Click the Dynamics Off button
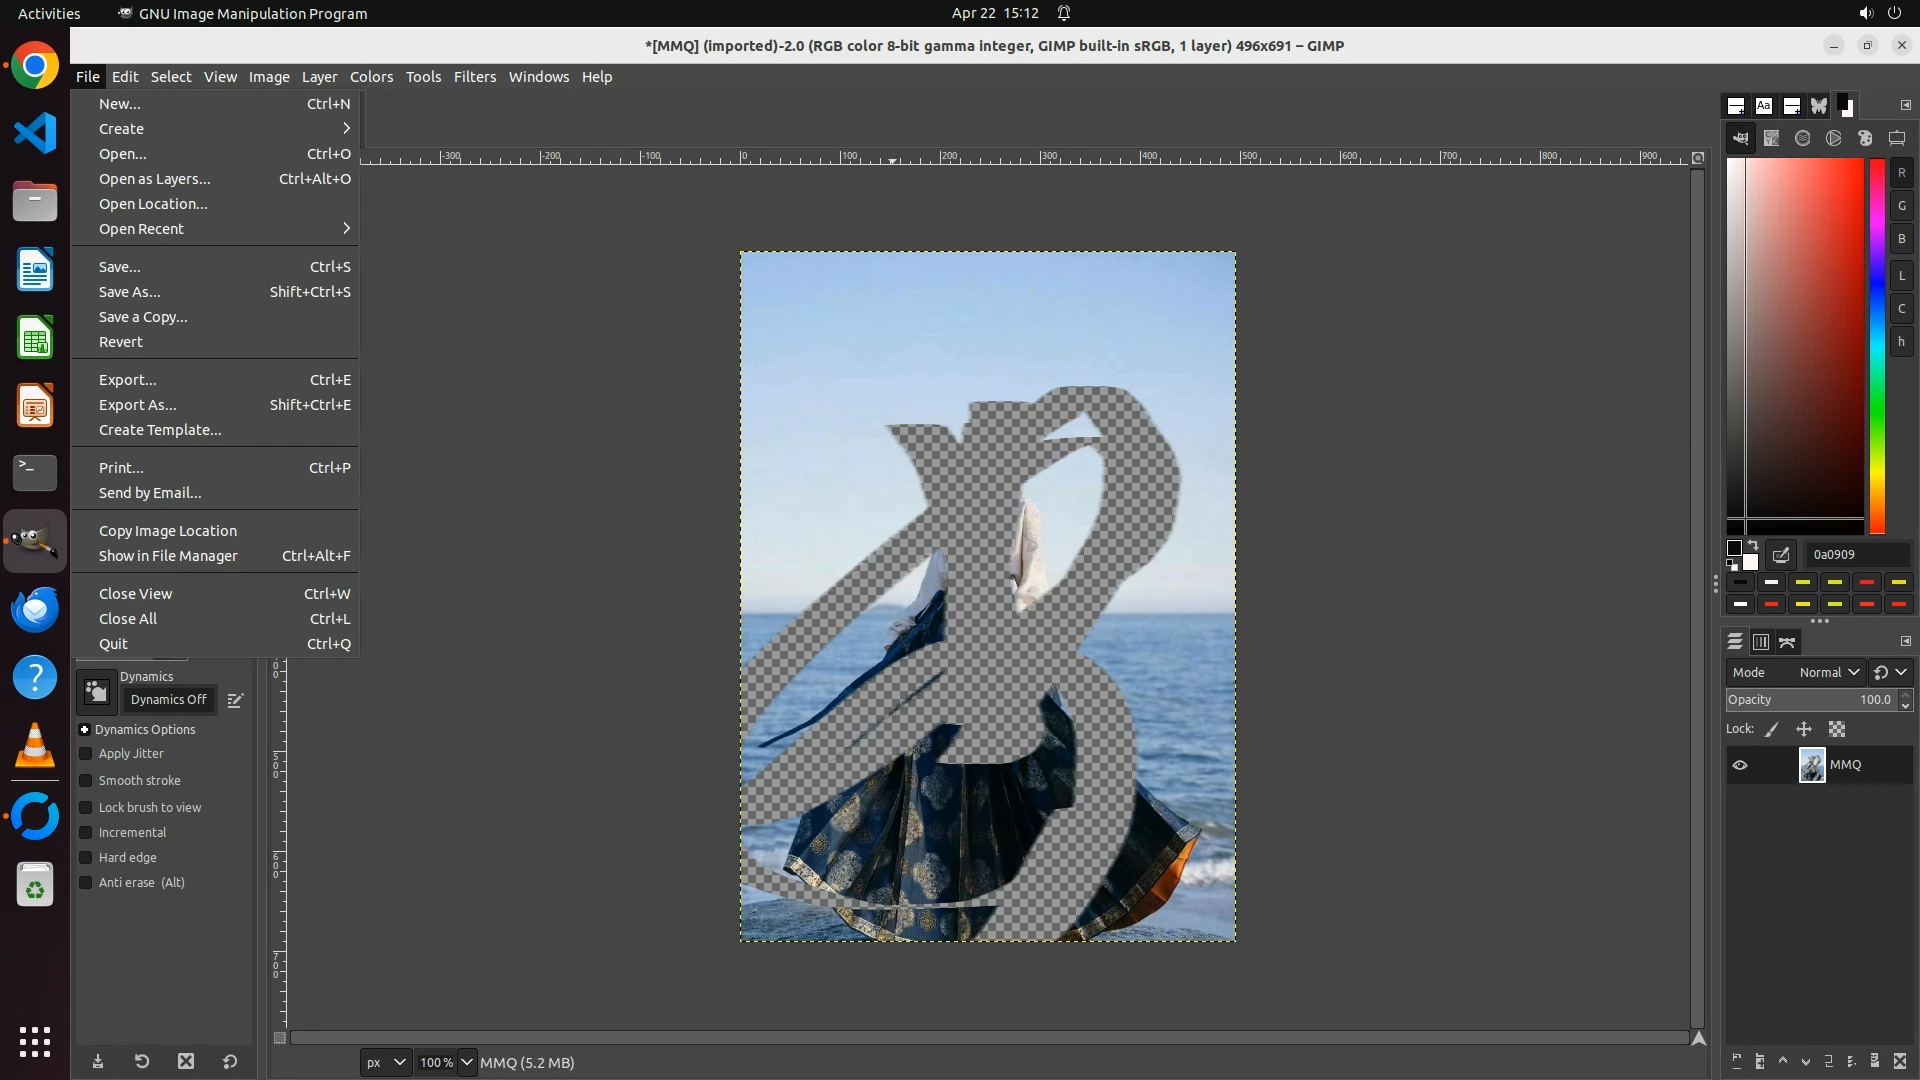The width and height of the screenshot is (1920, 1080). [x=168, y=700]
